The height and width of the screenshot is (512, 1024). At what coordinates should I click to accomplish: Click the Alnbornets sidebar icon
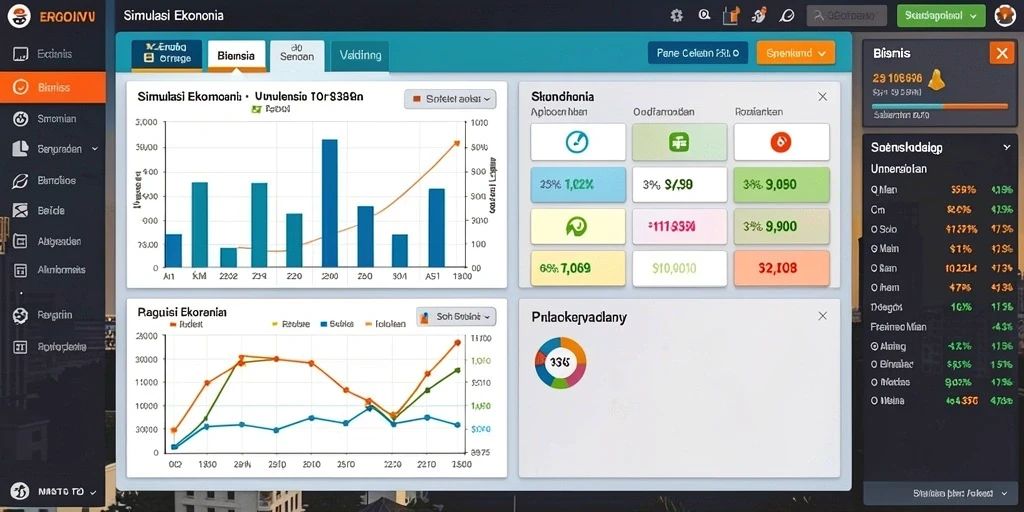coord(20,270)
